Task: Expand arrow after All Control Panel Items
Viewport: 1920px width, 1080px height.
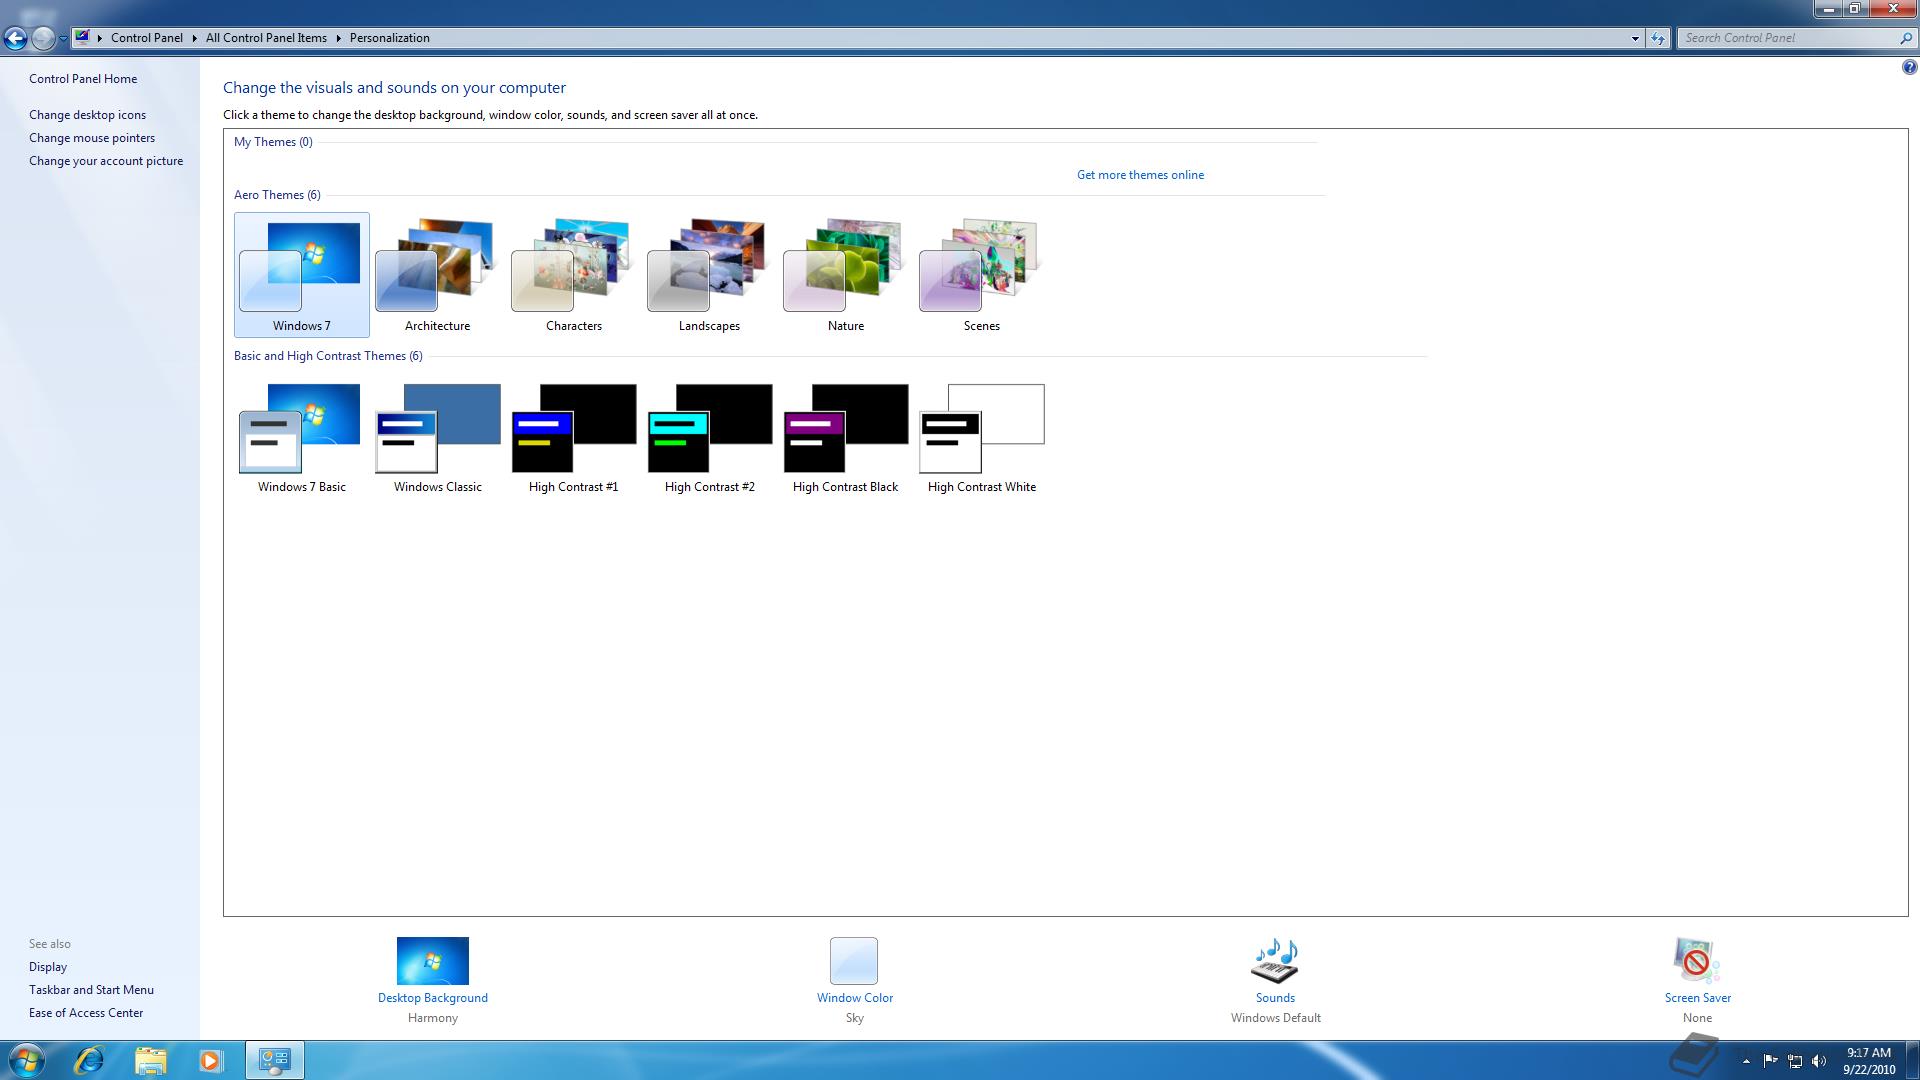Action: tap(338, 38)
